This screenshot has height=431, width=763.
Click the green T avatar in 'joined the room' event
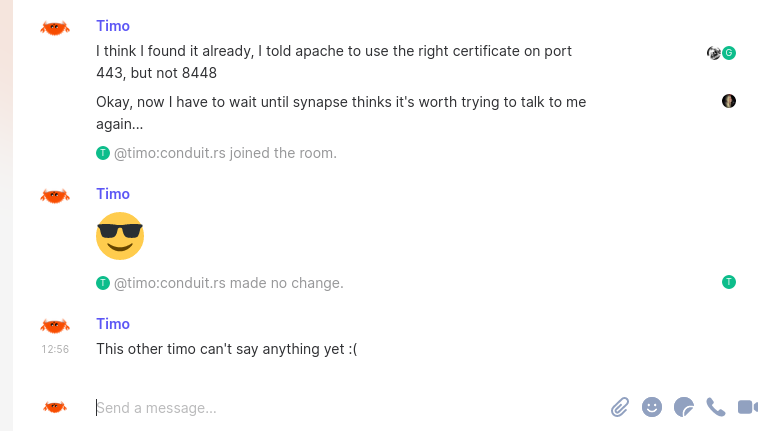(x=102, y=153)
